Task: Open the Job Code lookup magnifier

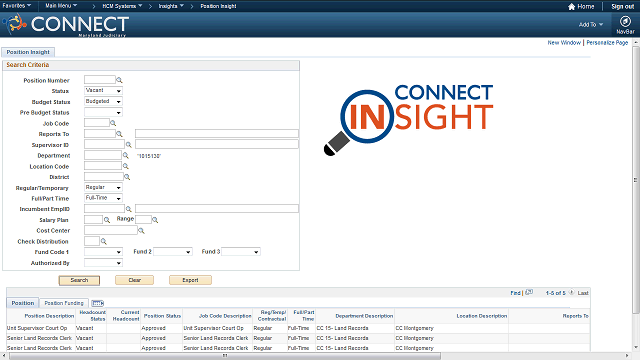Action: click(113, 123)
